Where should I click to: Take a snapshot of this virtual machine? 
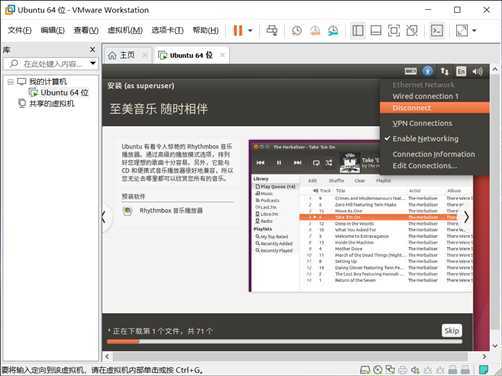(297, 31)
